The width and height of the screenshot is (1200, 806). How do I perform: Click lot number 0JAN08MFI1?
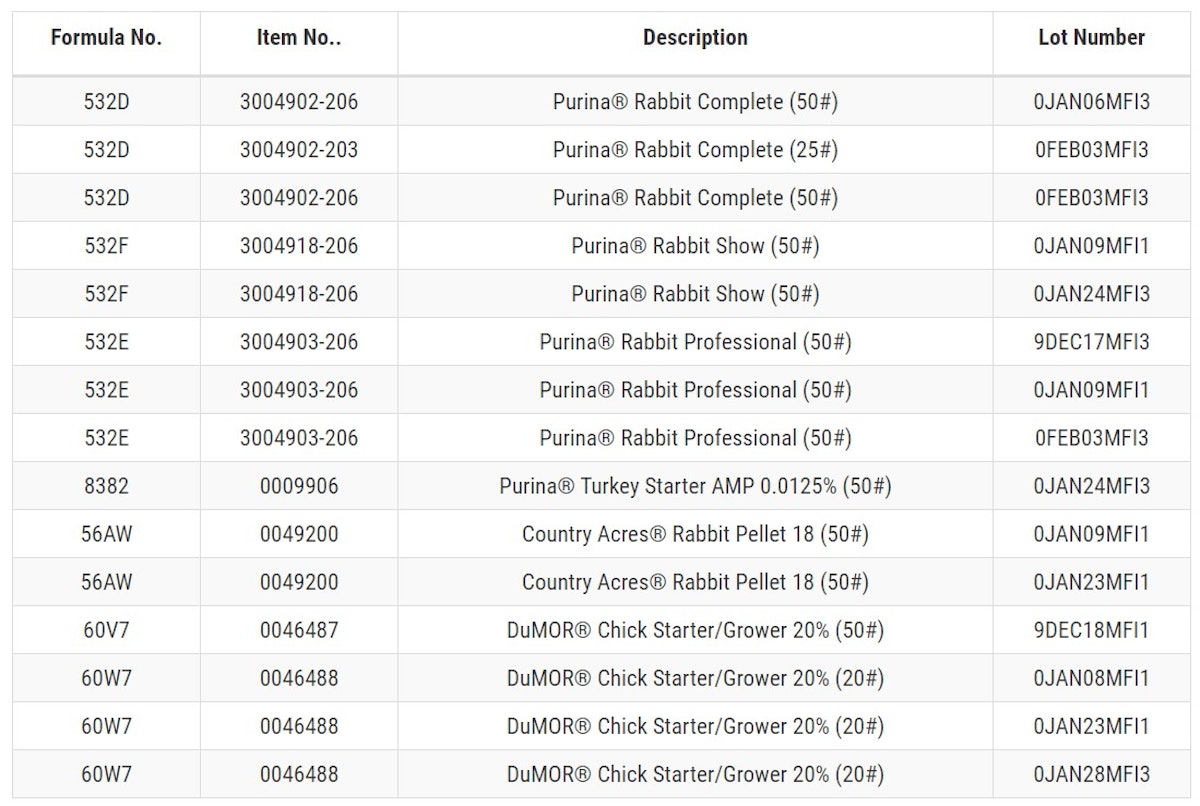click(x=1092, y=678)
